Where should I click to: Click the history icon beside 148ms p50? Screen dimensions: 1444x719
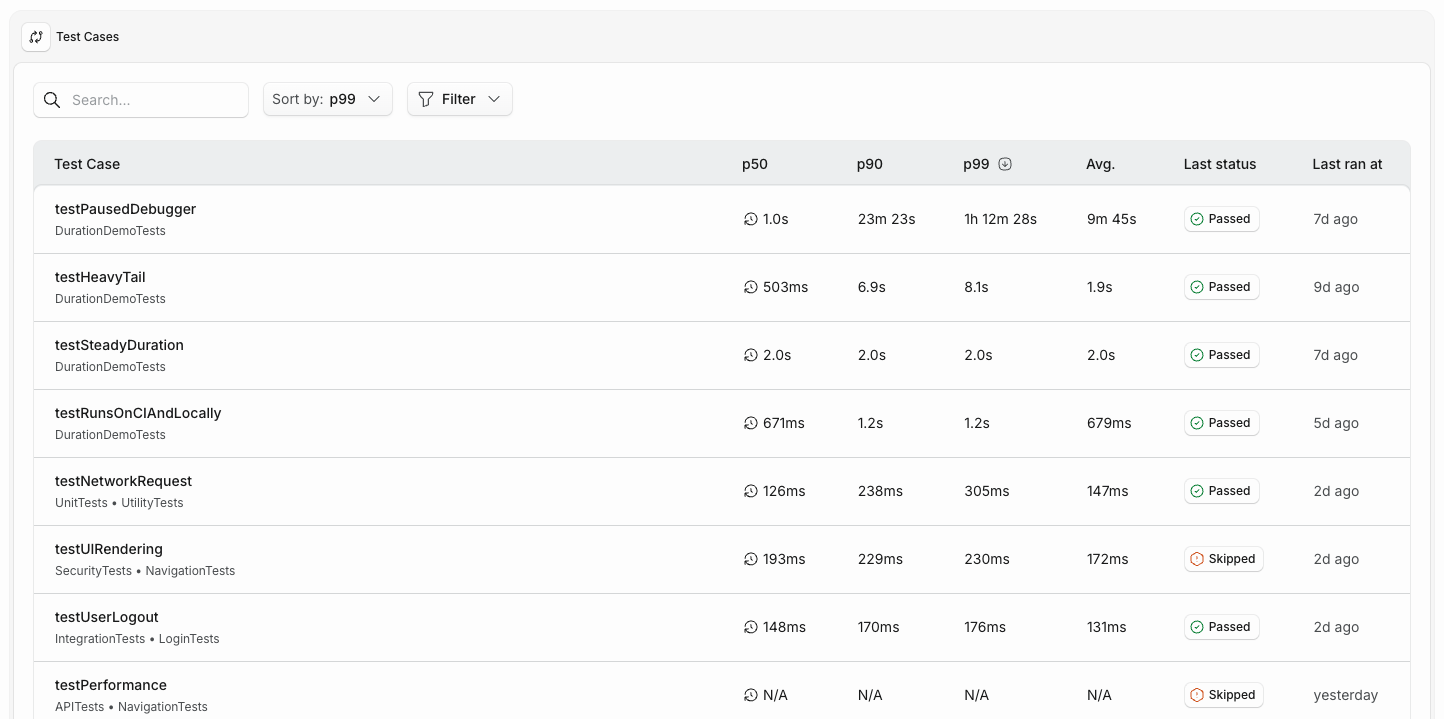pyautogui.click(x=751, y=627)
